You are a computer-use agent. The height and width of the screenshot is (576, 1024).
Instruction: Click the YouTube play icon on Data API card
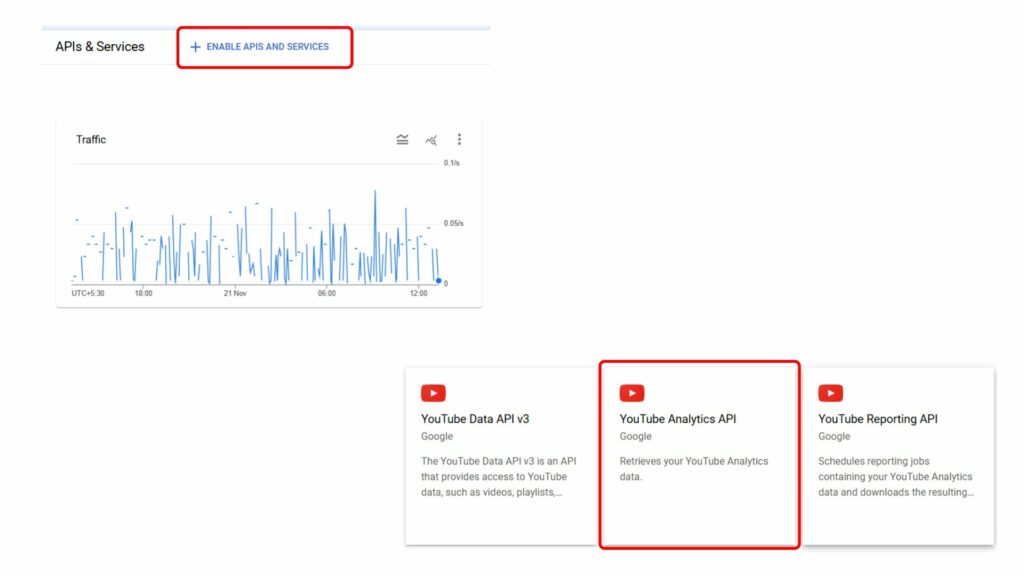[x=433, y=392]
